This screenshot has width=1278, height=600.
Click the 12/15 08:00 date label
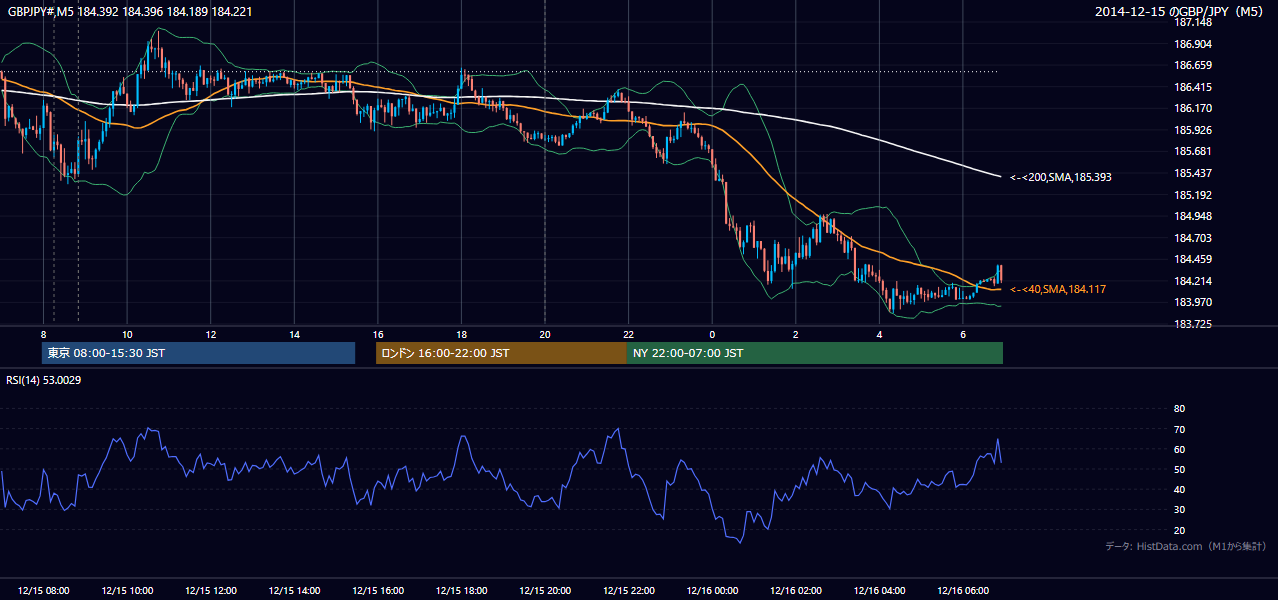[x=44, y=591]
